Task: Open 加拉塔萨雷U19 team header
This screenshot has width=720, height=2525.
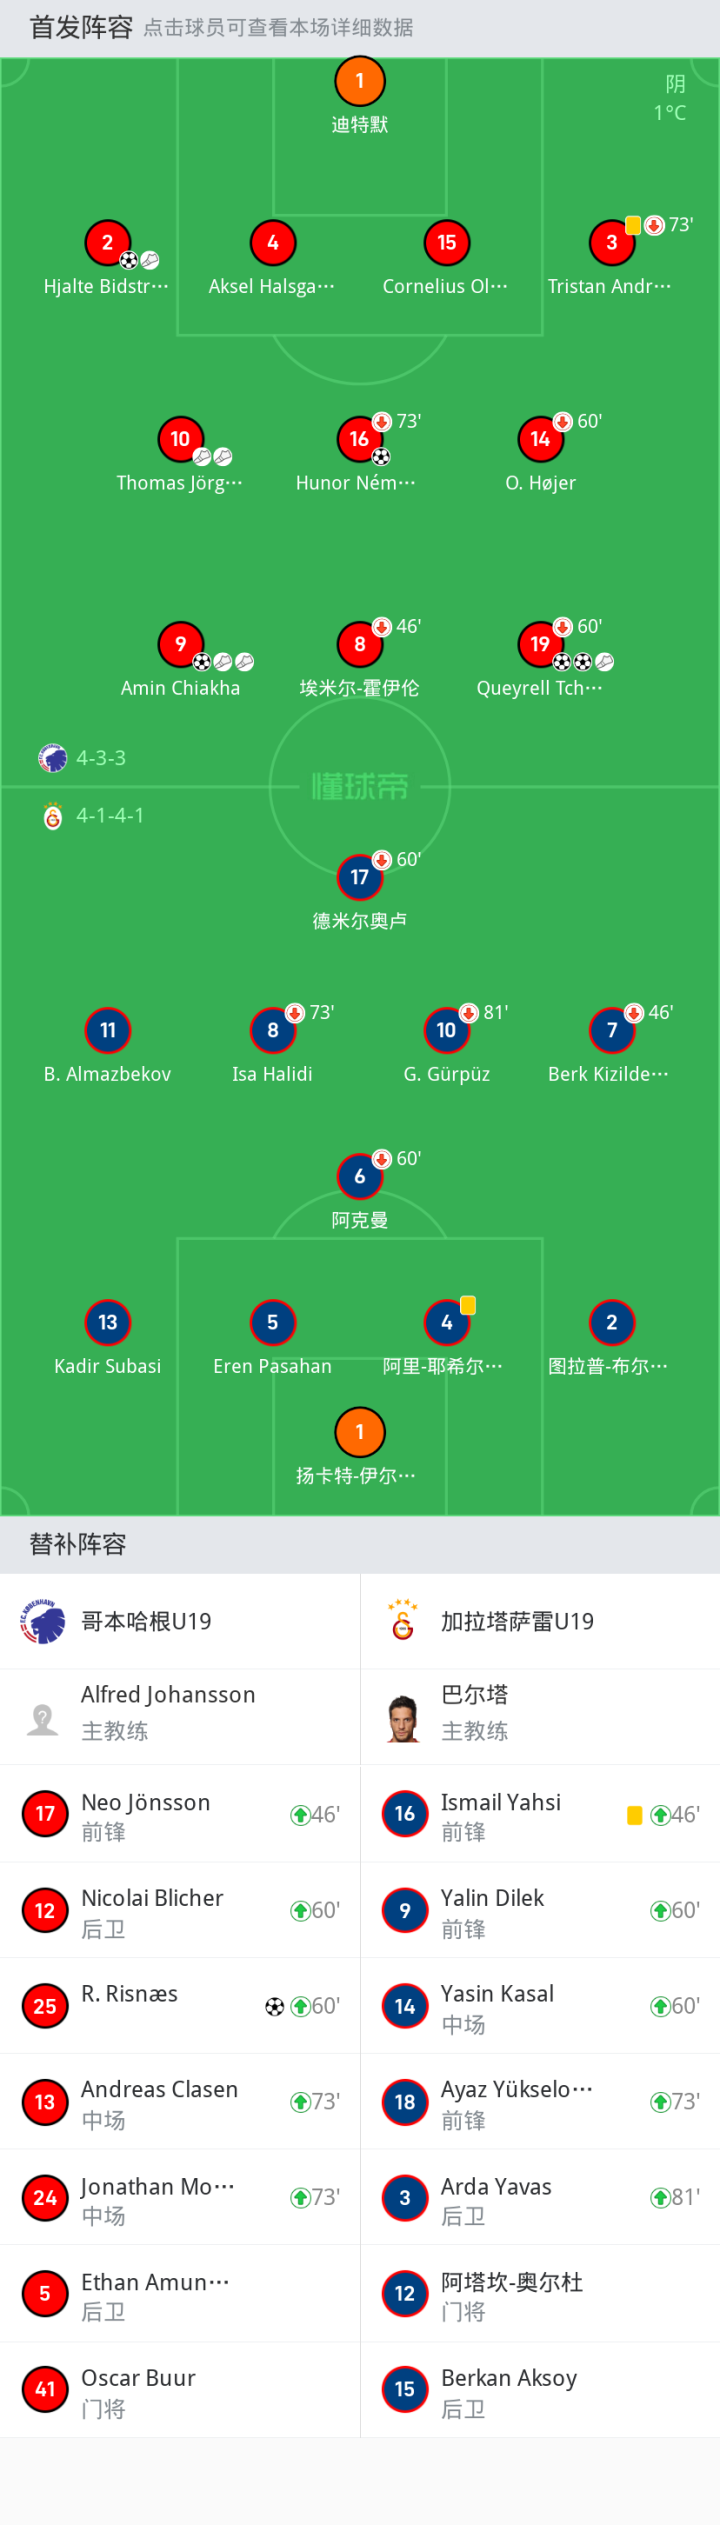Action: 540,1621
